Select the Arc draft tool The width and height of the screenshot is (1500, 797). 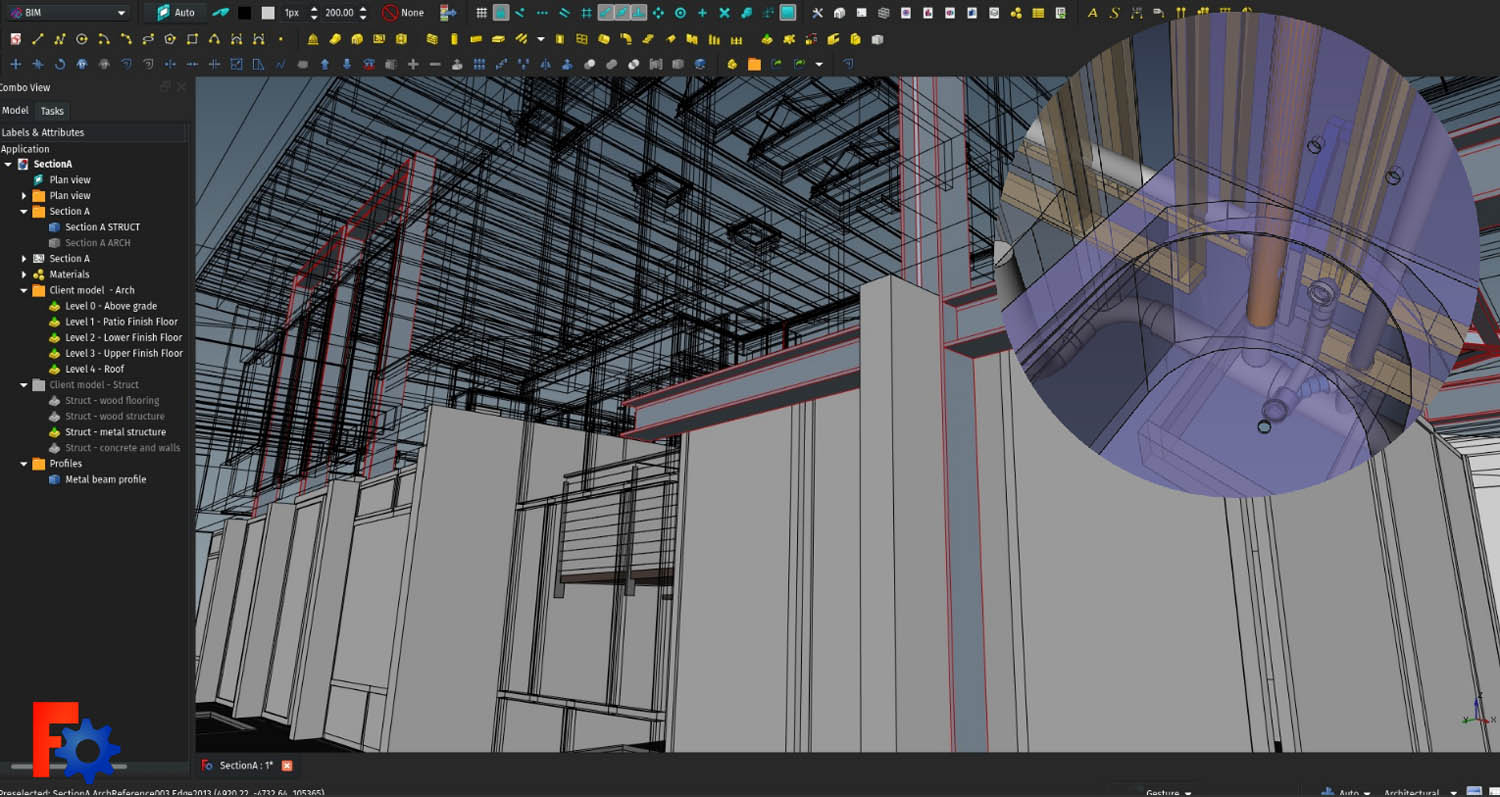(x=104, y=39)
